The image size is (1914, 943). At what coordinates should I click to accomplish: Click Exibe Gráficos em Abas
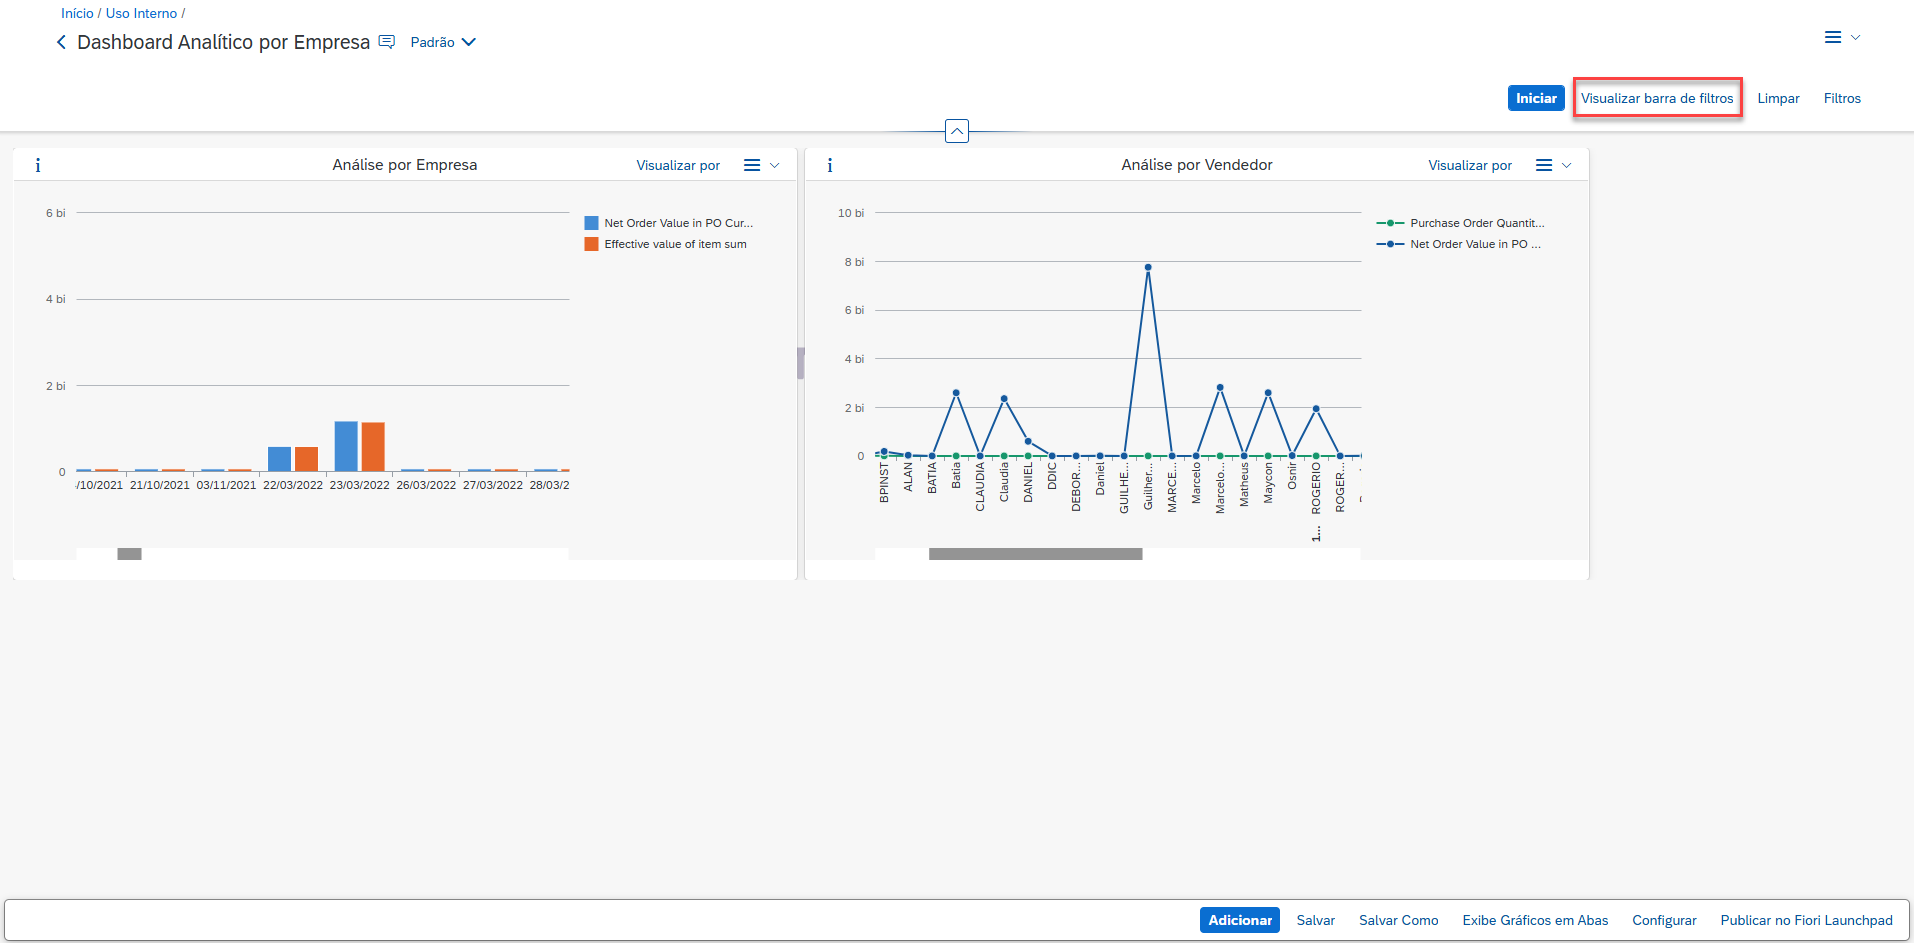click(x=1535, y=920)
